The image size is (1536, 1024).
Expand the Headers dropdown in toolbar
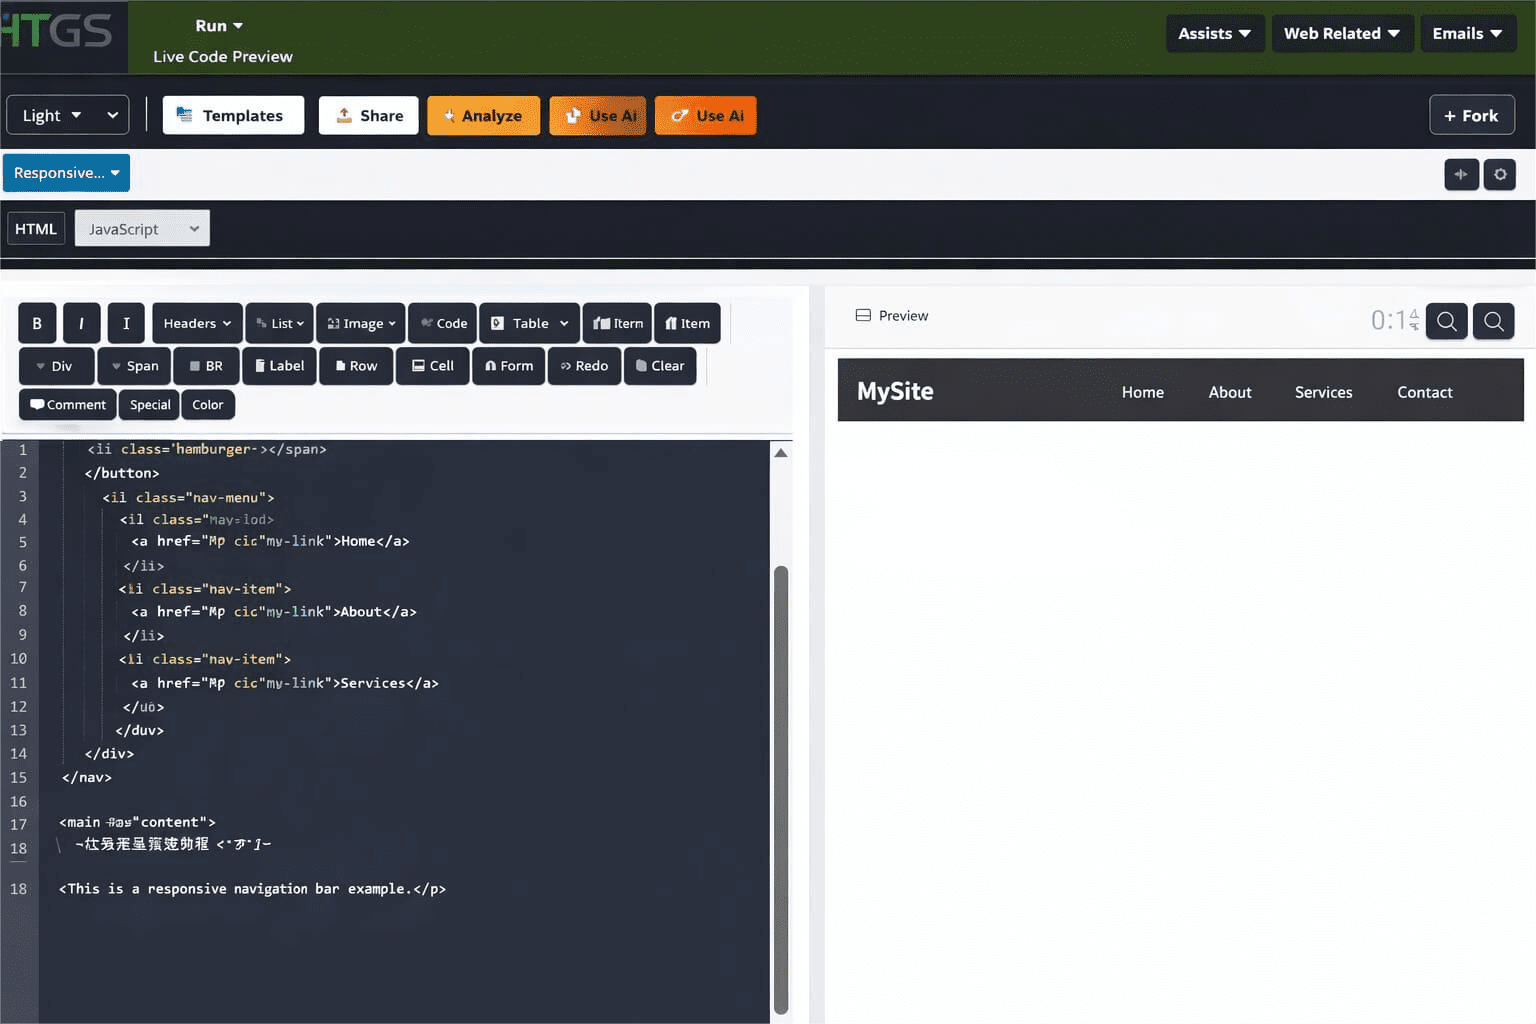[x=197, y=323]
